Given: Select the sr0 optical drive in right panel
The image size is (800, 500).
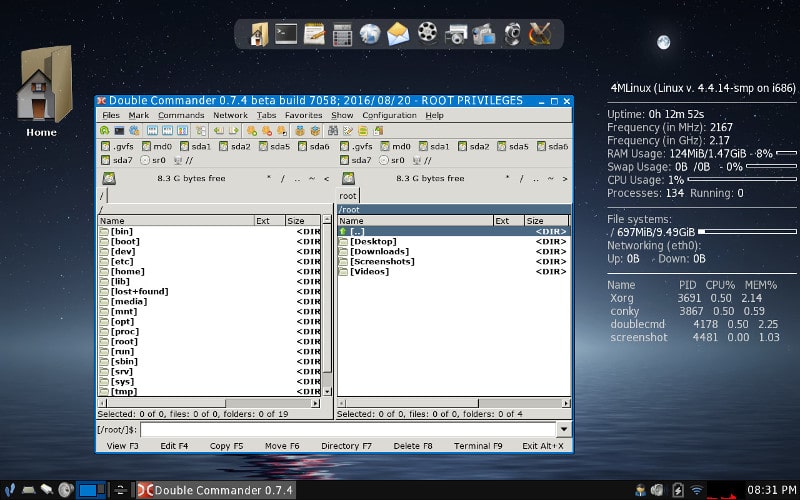Looking at the screenshot, I should pyautogui.click(x=391, y=160).
